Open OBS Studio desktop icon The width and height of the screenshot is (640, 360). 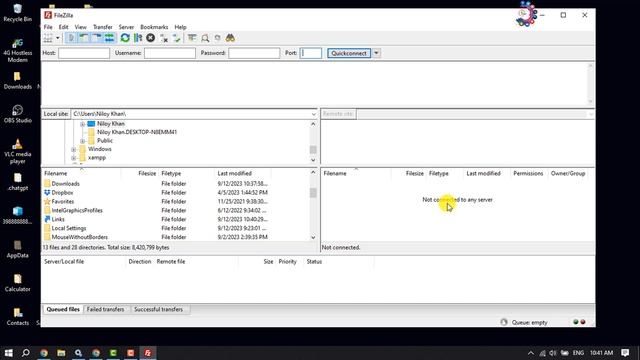pyautogui.click(x=17, y=114)
